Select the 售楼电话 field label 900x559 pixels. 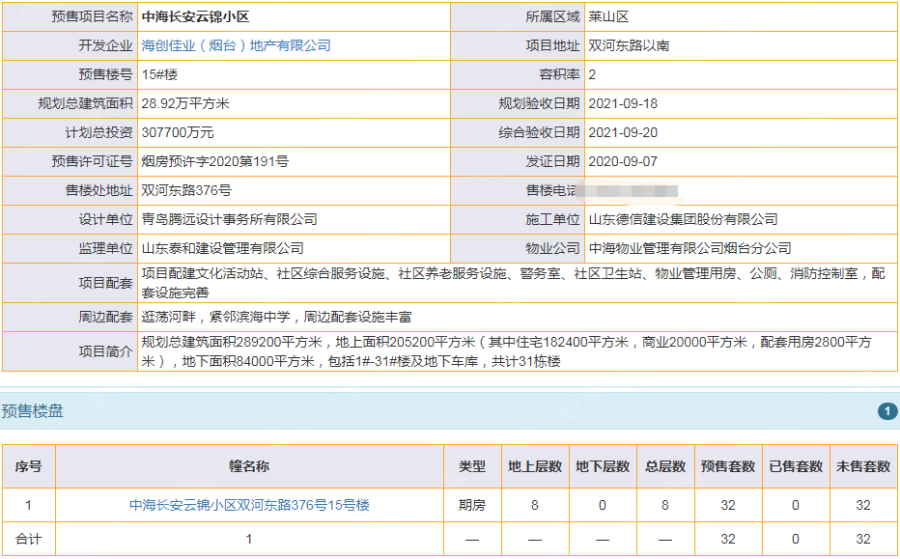552,191
